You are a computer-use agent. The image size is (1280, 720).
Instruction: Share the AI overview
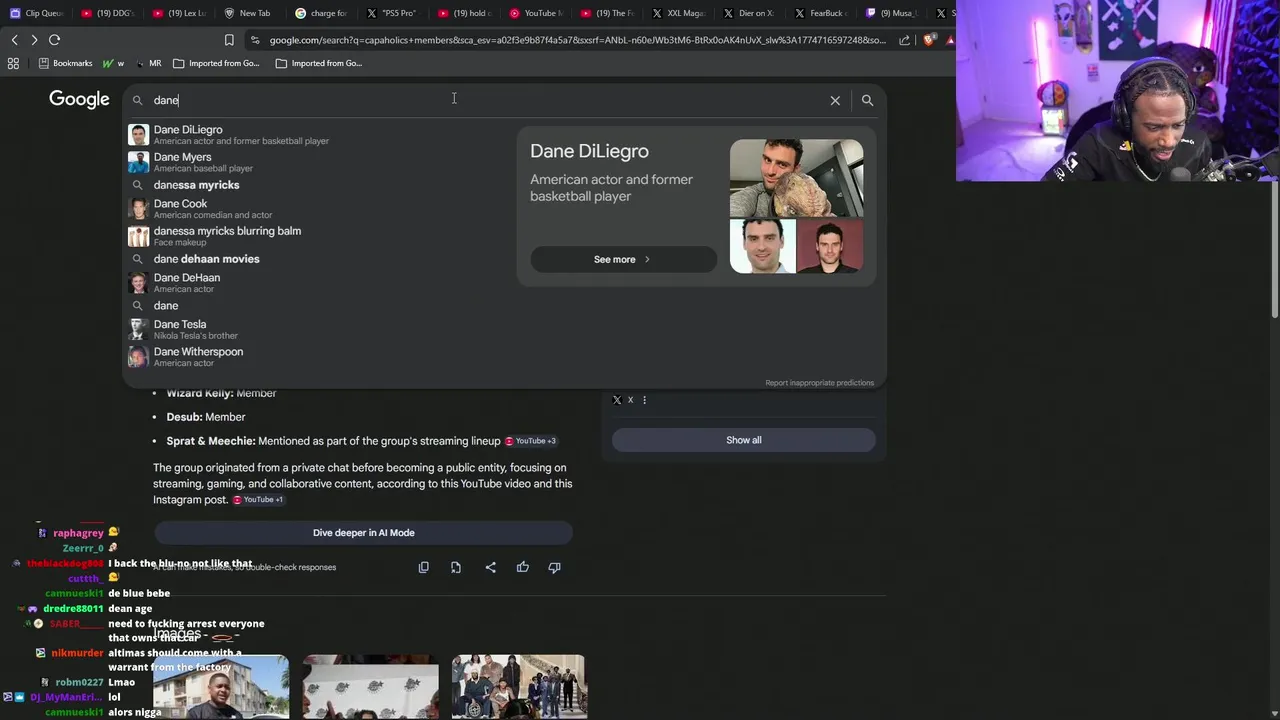click(490, 567)
